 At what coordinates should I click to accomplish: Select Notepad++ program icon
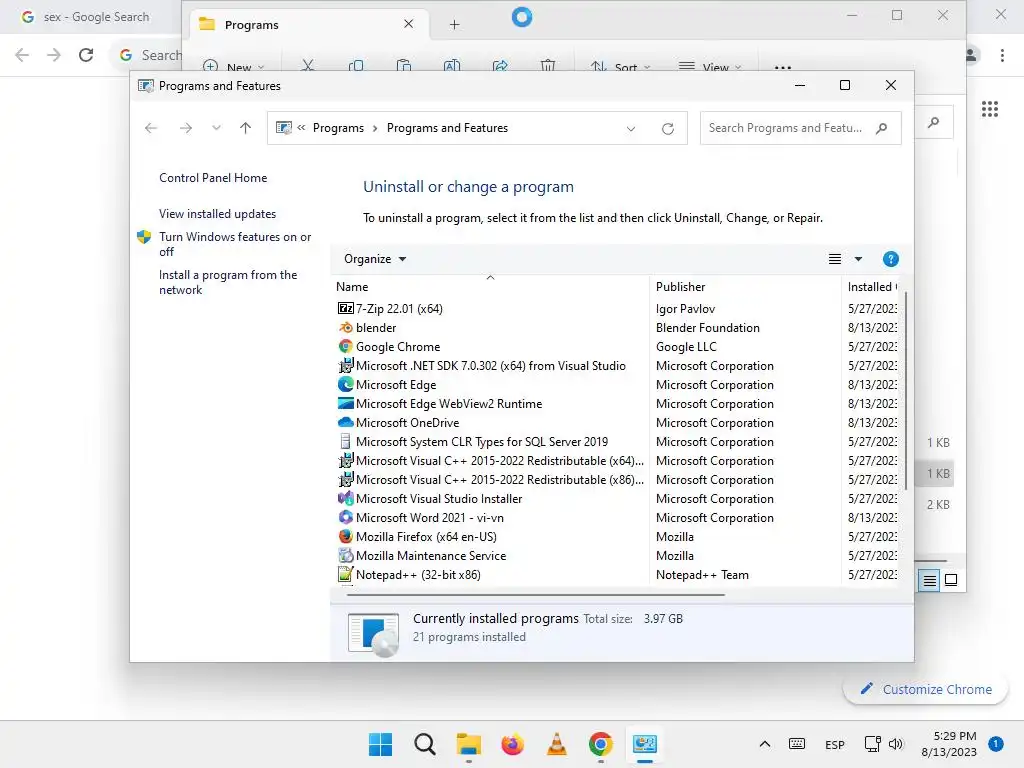[345, 575]
